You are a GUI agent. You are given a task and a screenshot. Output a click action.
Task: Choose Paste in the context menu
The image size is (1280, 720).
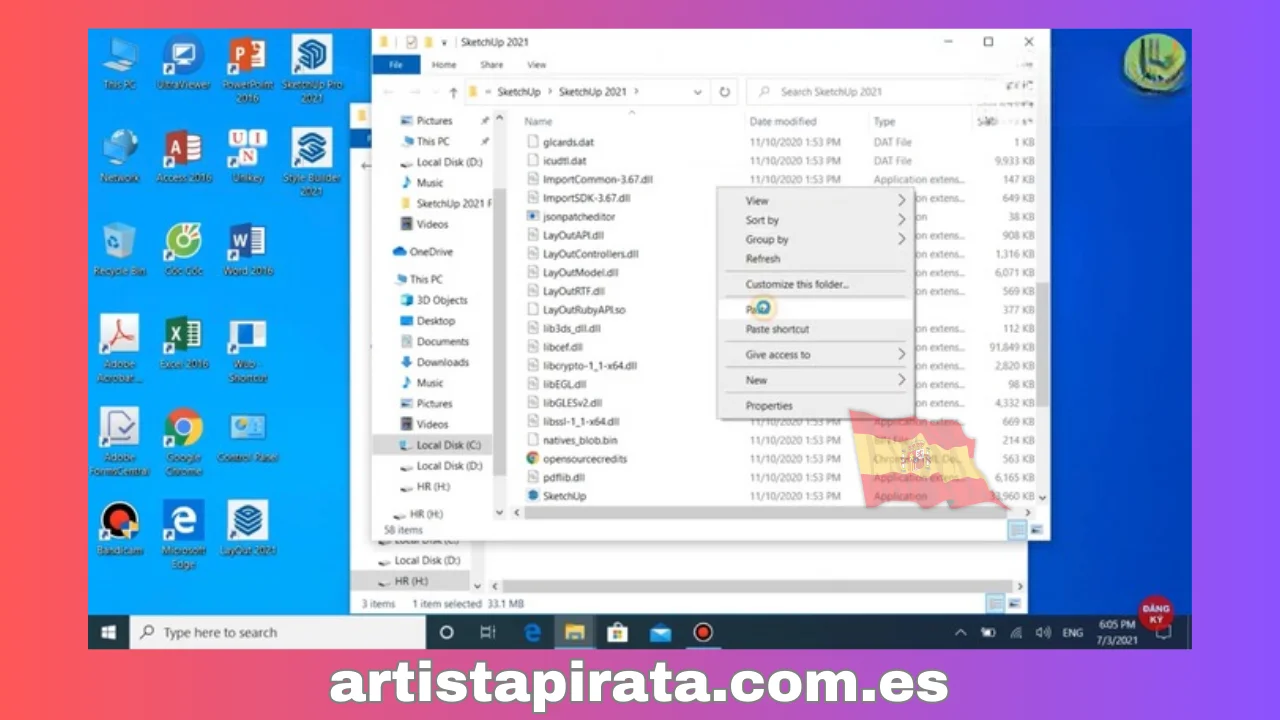point(815,309)
